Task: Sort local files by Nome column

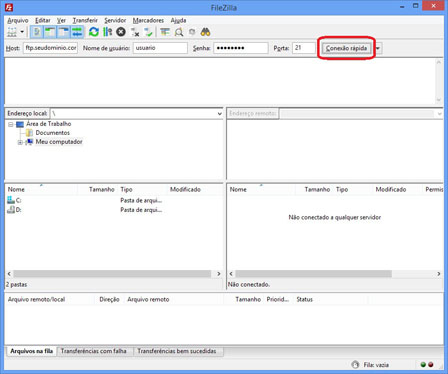Action: click(42, 189)
